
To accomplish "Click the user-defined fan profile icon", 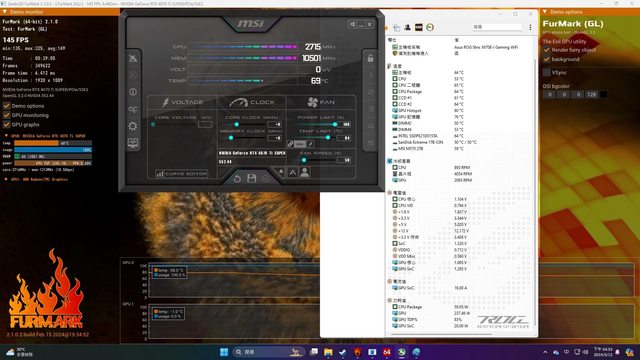I will 305,172.
